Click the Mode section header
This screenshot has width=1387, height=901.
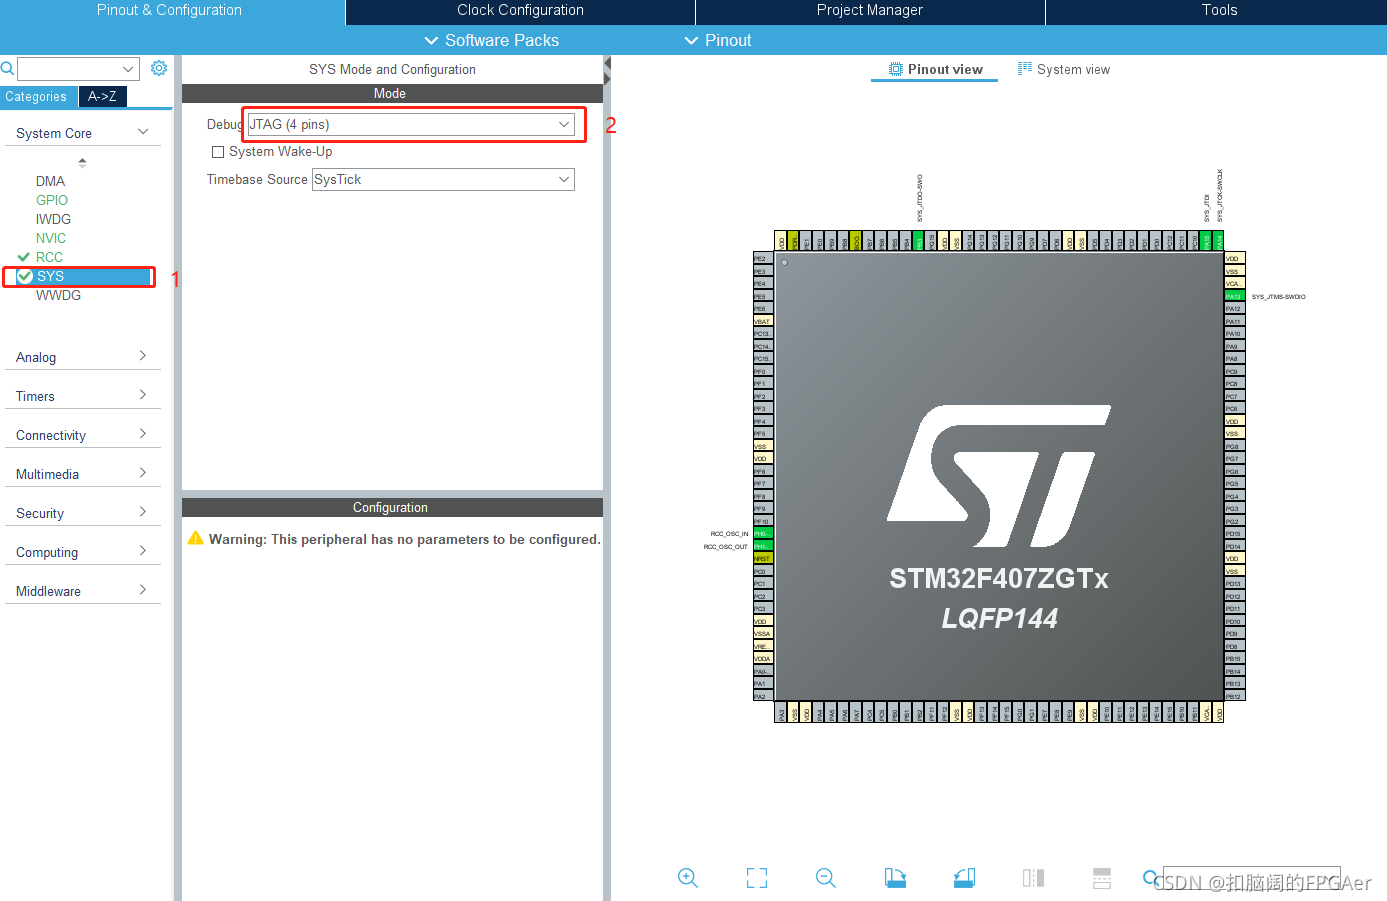(x=392, y=93)
